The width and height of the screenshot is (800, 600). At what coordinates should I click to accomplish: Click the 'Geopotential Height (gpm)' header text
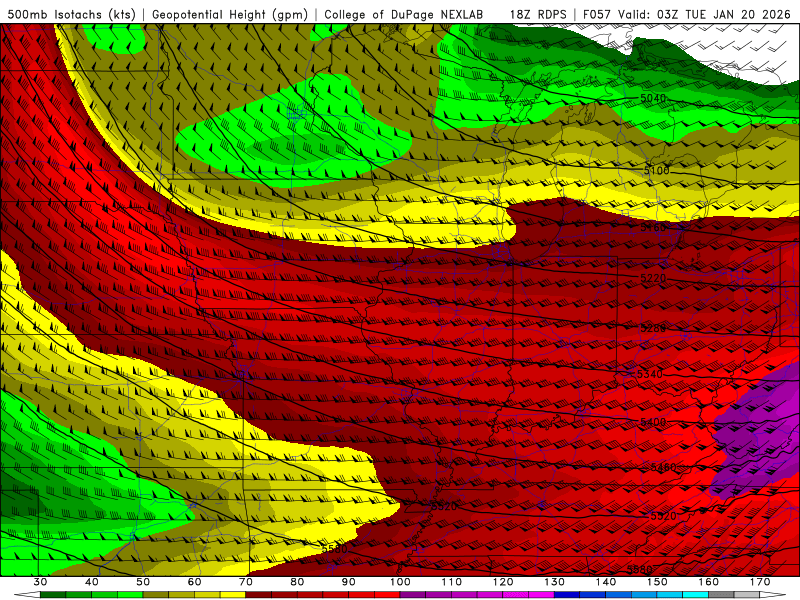pos(230,15)
